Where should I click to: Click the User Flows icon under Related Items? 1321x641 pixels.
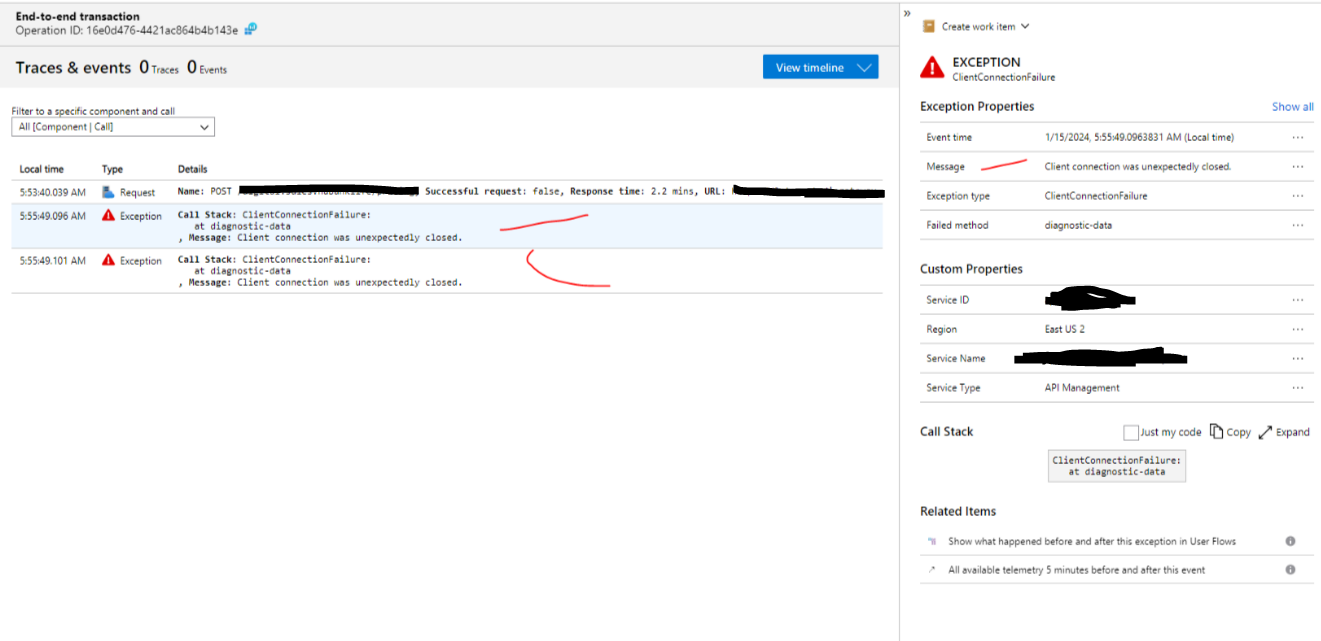[933, 540]
